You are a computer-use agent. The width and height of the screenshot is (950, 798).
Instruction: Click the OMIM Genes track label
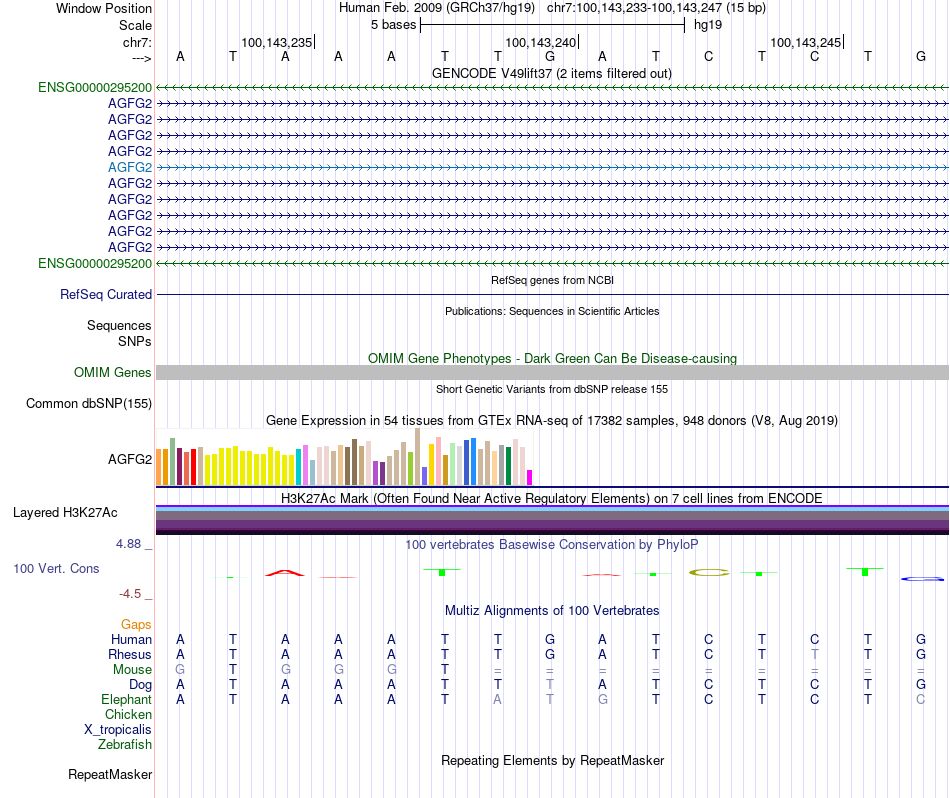(x=113, y=373)
